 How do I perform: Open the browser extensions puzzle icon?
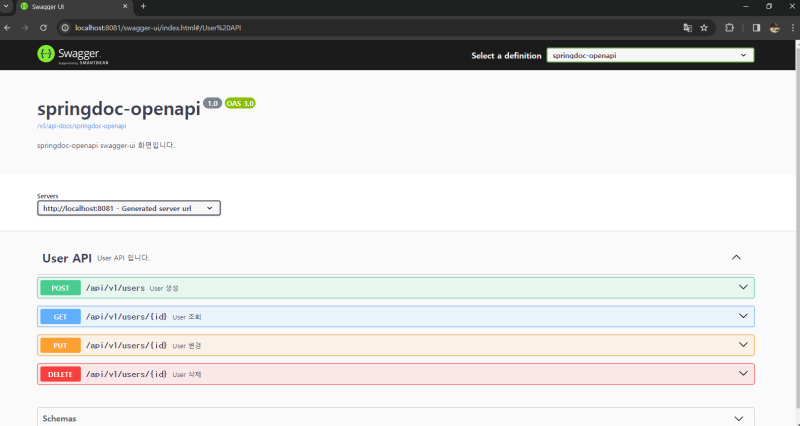click(730, 28)
